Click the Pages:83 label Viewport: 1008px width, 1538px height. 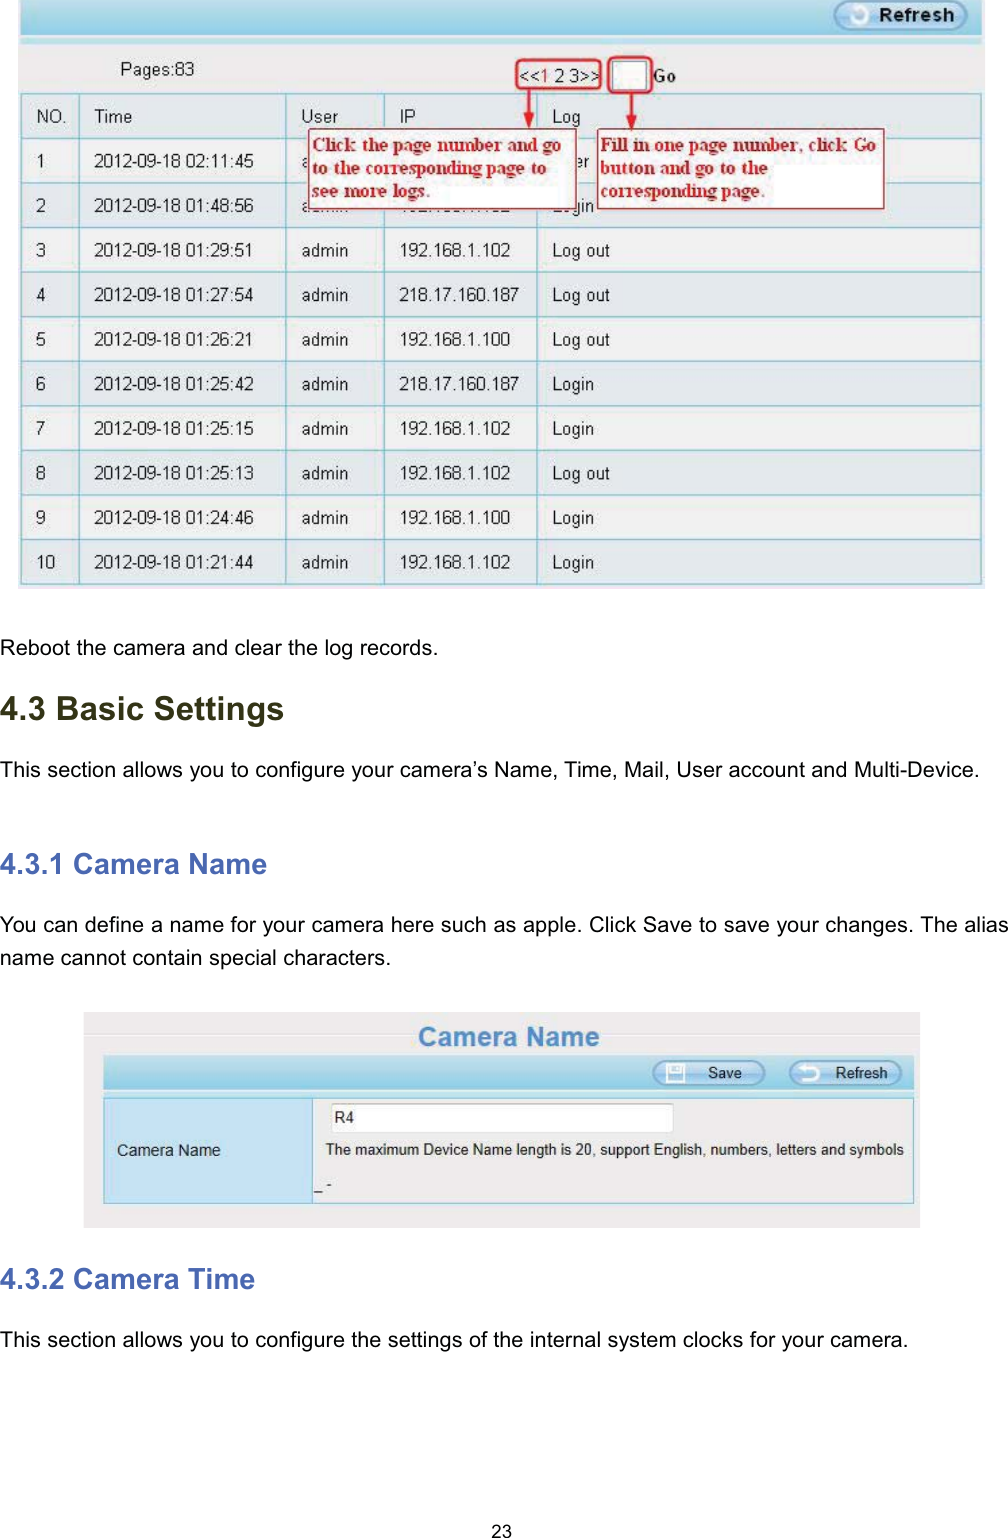[157, 69]
